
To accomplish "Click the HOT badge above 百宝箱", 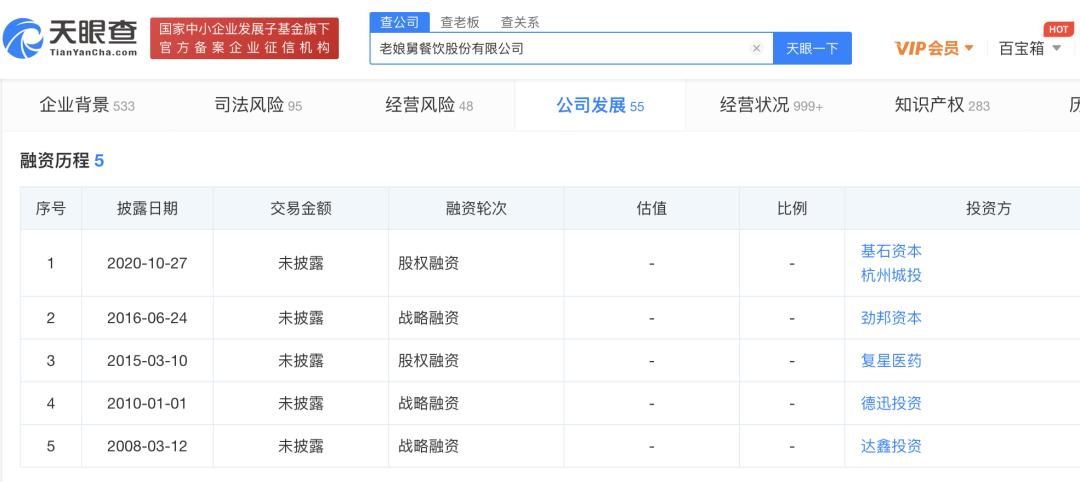I will pos(1058,29).
